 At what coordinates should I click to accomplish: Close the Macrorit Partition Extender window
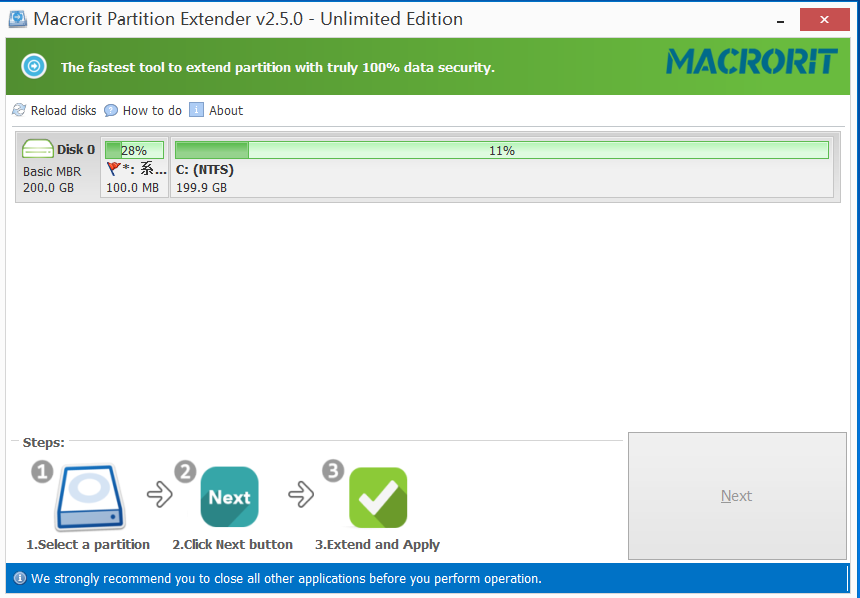(x=824, y=20)
